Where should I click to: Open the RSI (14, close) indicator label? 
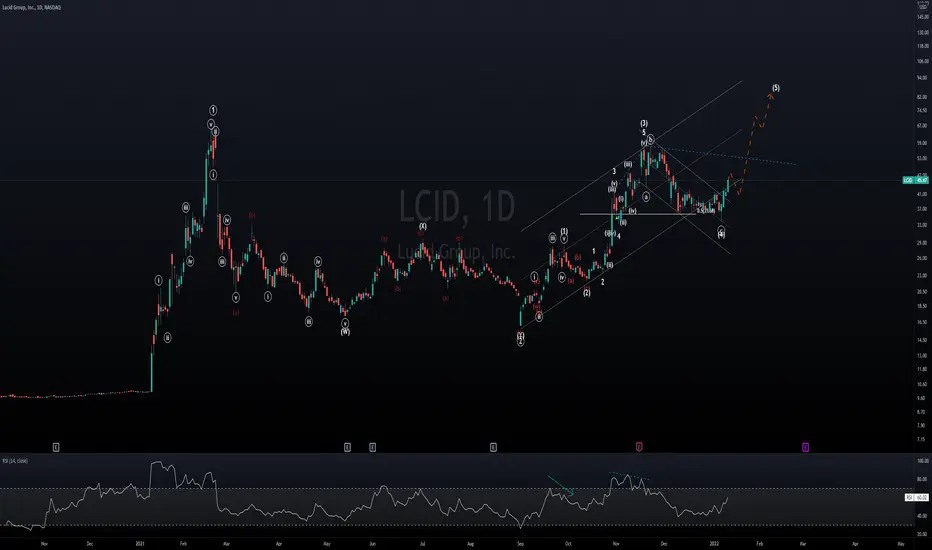point(15,461)
